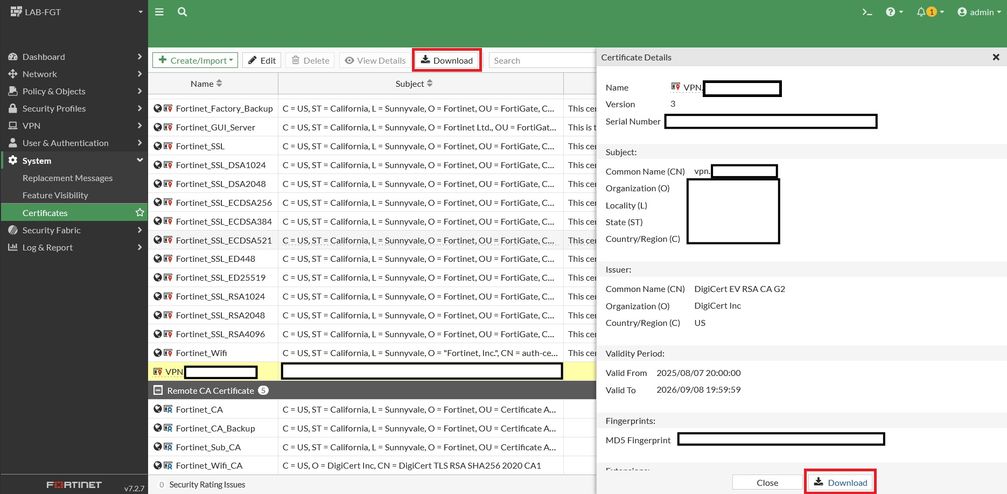Image resolution: width=1007 pixels, height=494 pixels.
Task: Expand the Dashboard menu
Action: click(74, 57)
